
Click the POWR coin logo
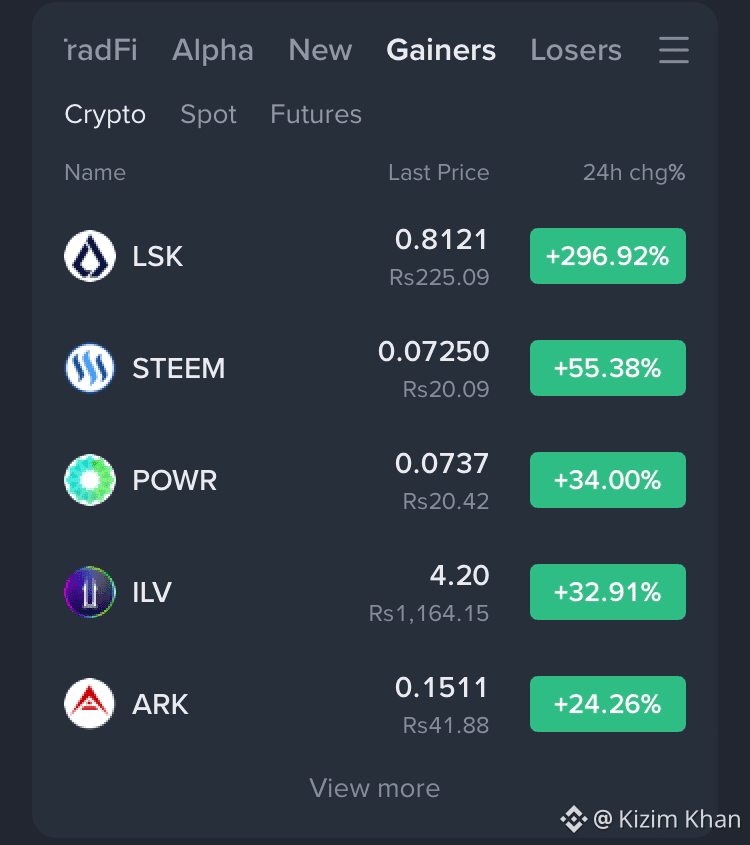90,480
